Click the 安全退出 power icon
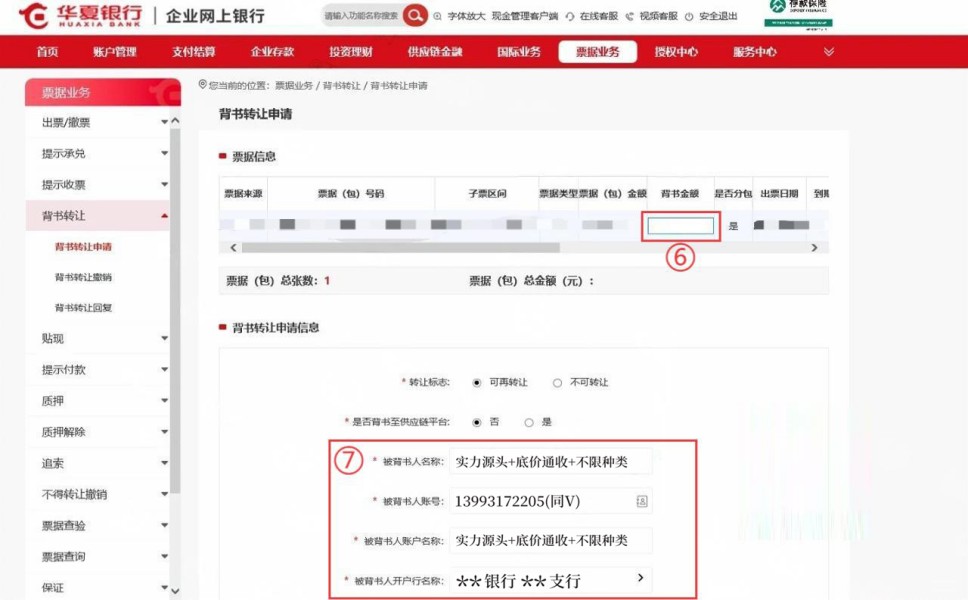The width and height of the screenshot is (968, 600). 689,16
